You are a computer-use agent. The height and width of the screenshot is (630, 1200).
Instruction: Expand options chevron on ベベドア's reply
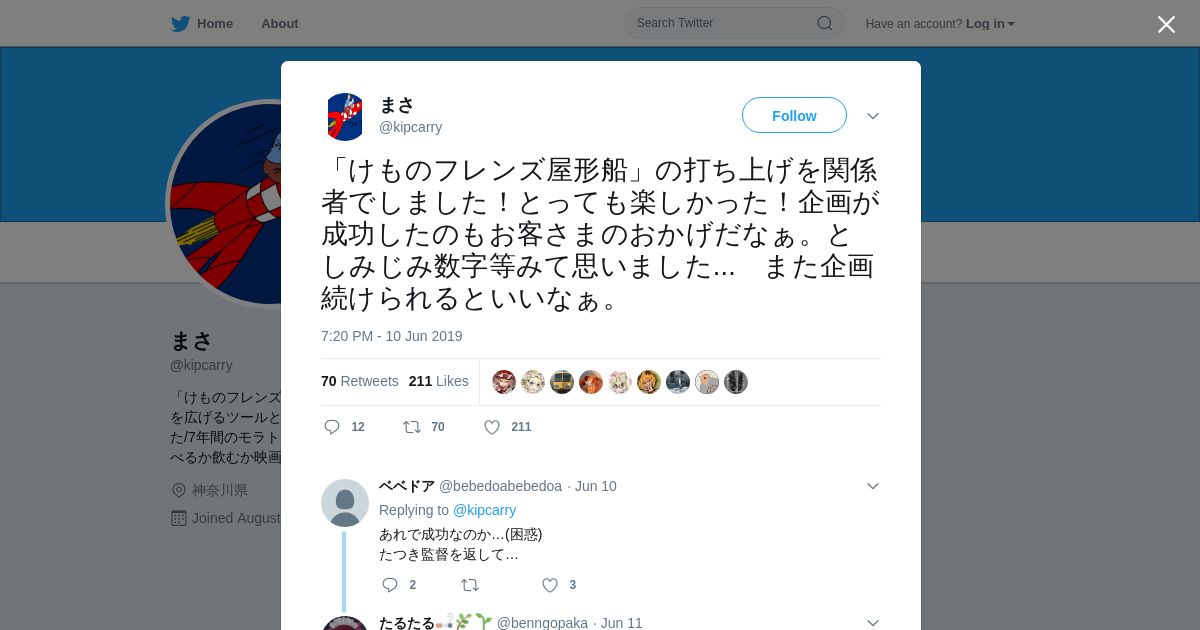[873, 486]
